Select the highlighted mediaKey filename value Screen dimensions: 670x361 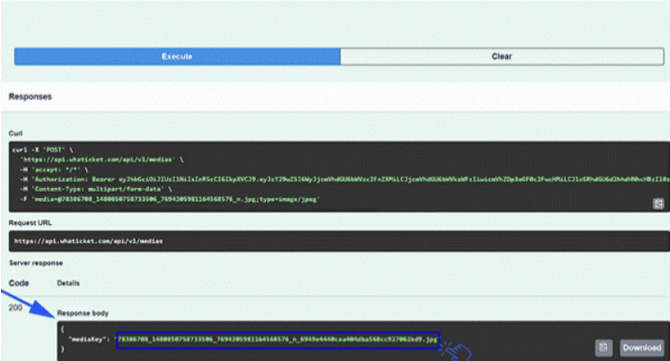coord(278,340)
